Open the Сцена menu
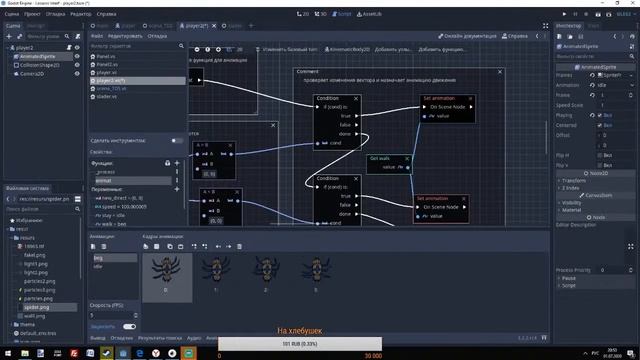Screen dimensions: 640x360 pyautogui.click(x=12, y=14)
